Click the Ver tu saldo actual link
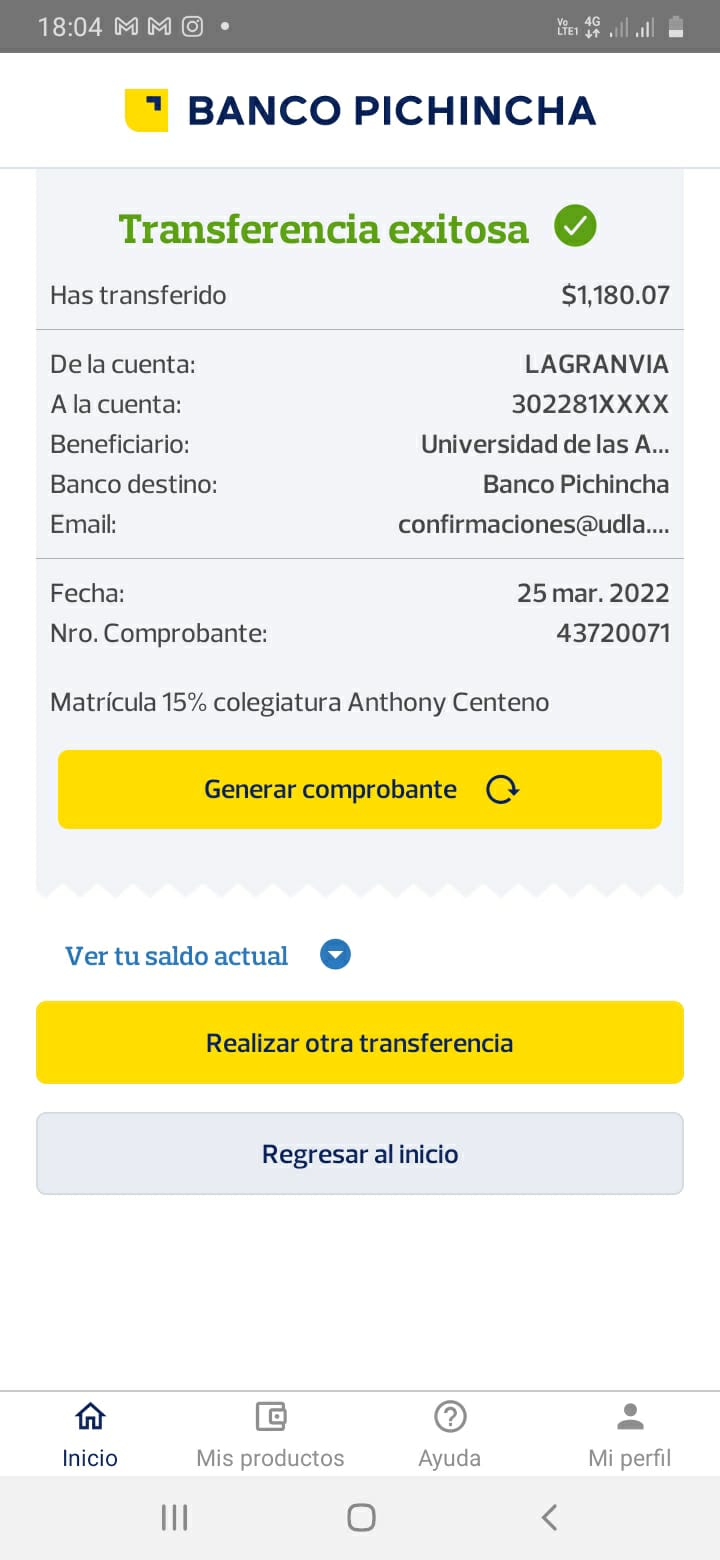 pyautogui.click(x=177, y=956)
